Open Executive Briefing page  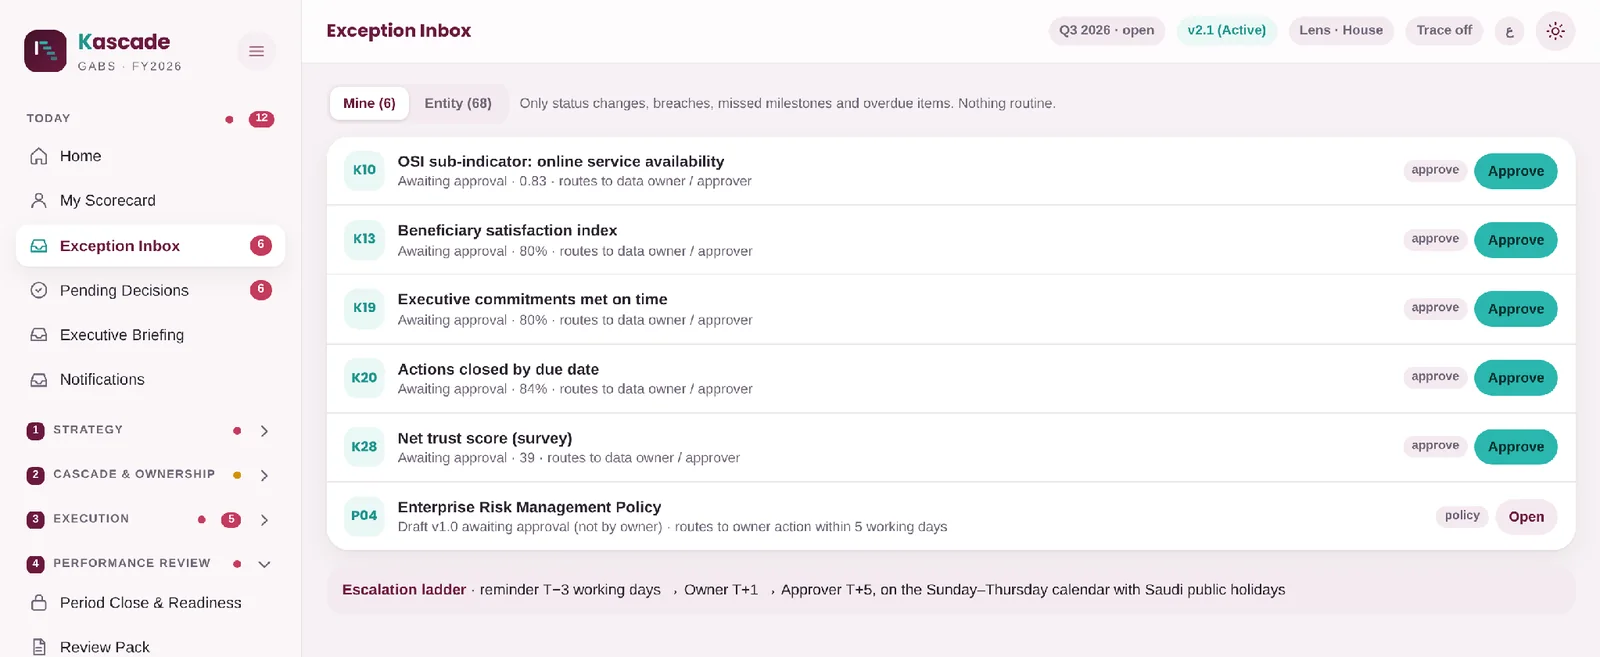tap(150, 335)
